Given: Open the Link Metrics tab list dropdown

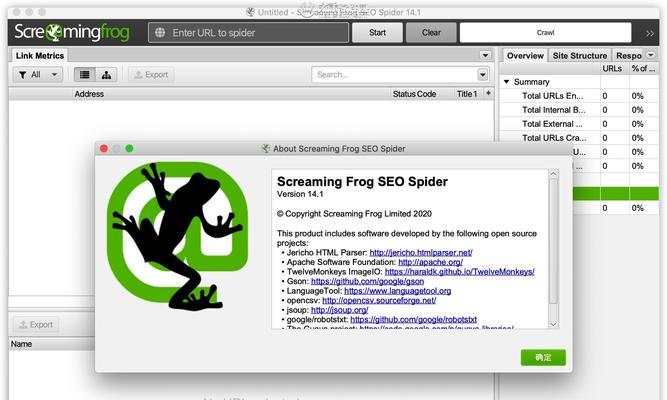Looking at the screenshot, I should [485, 55].
